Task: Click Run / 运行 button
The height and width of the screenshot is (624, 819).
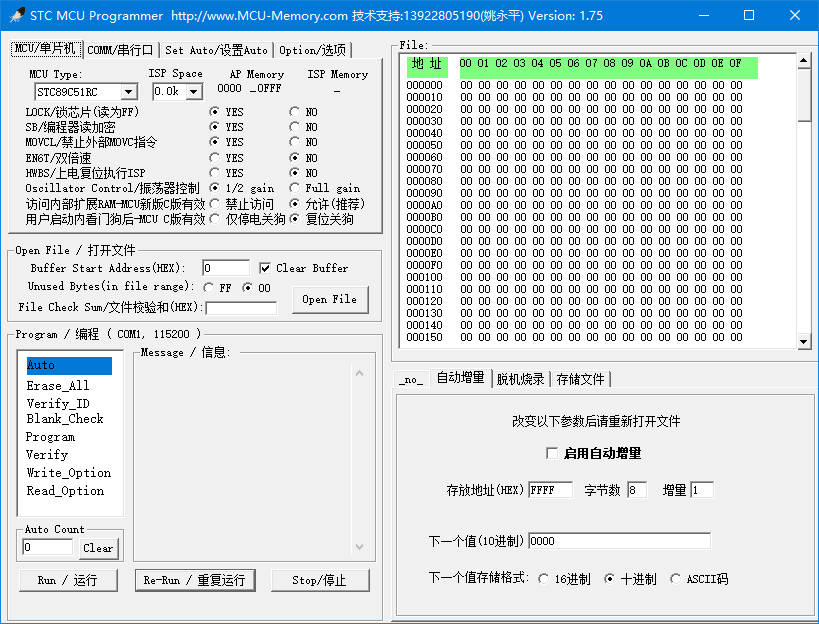Action: point(68,580)
